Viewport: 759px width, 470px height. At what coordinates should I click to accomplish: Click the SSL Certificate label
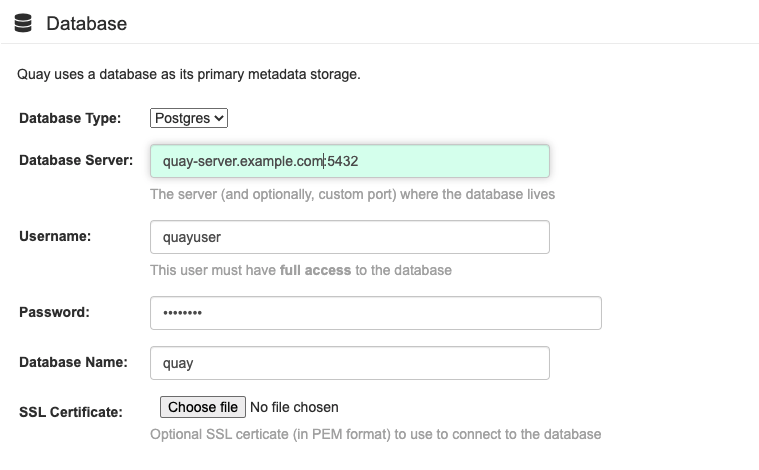click(x=71, y=412)
